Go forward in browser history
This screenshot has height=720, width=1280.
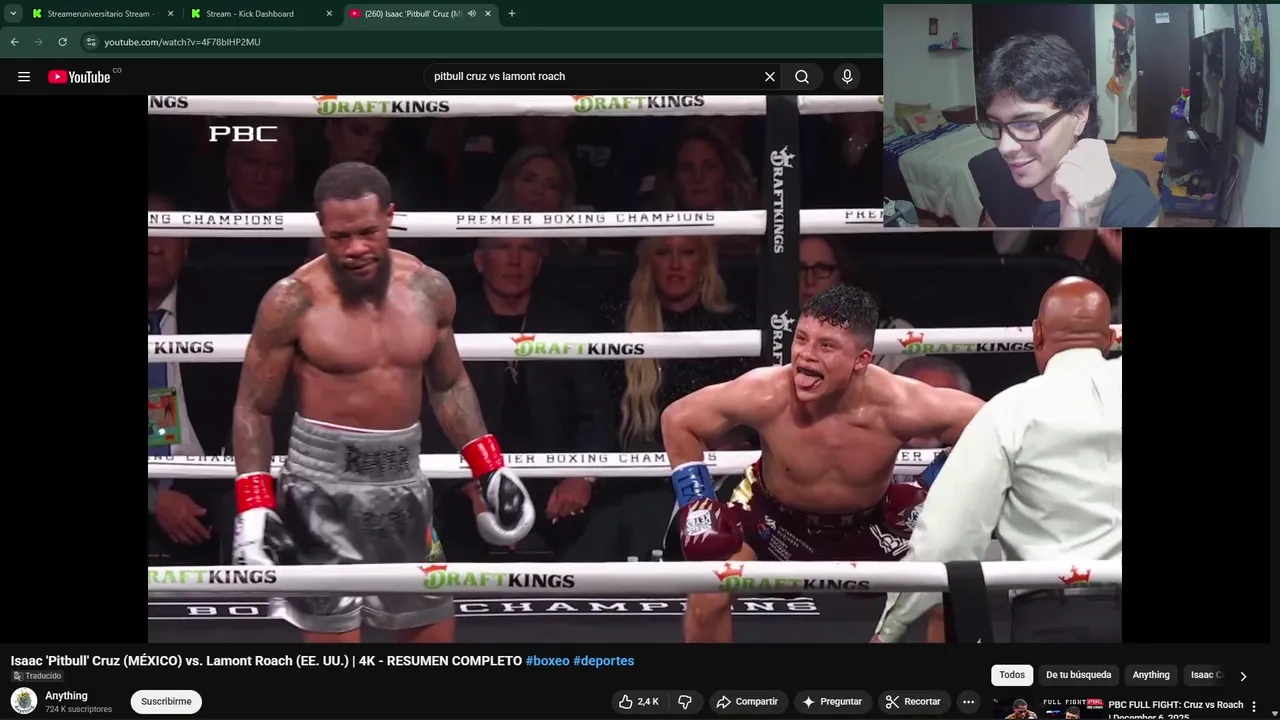[38, 42]
